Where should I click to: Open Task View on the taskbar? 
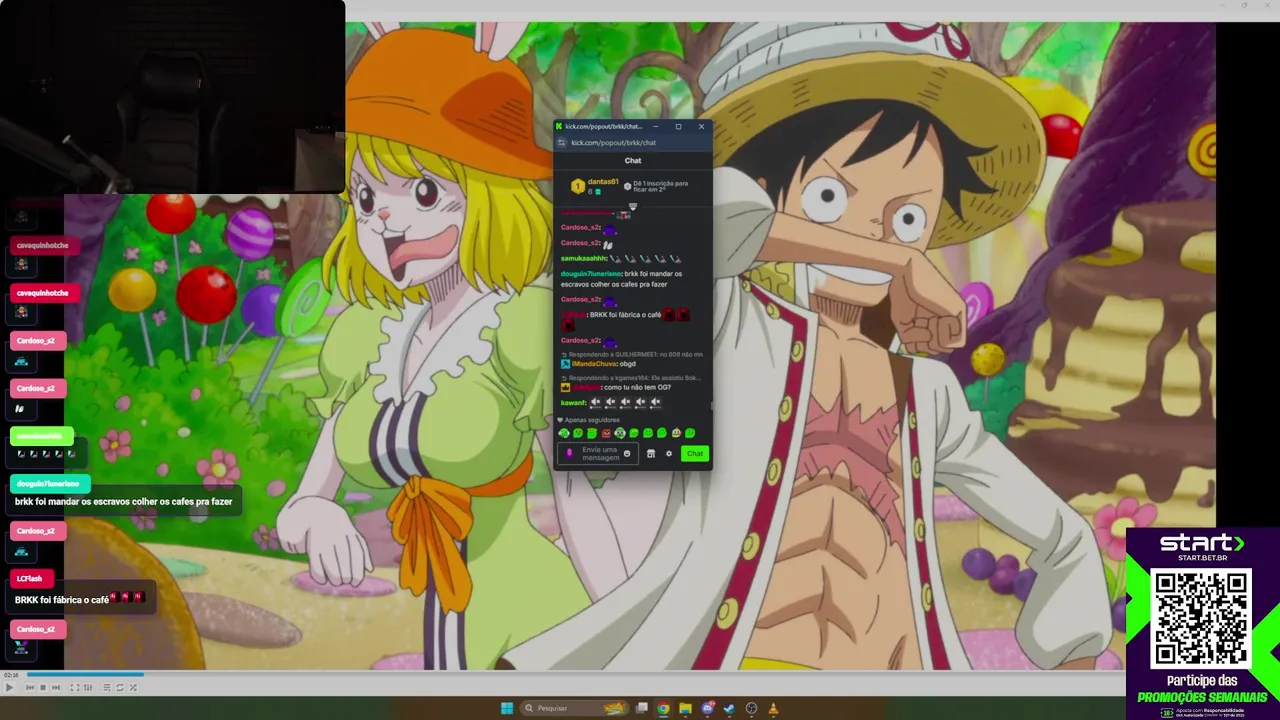[x=642, y=708]
